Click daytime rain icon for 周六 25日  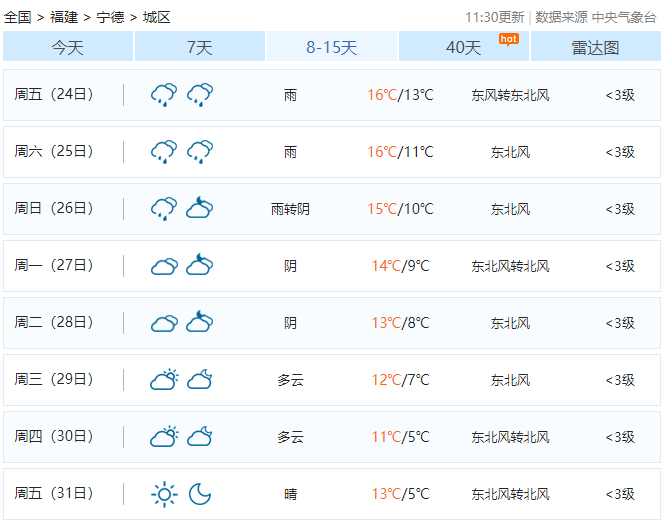click(164, 151)
